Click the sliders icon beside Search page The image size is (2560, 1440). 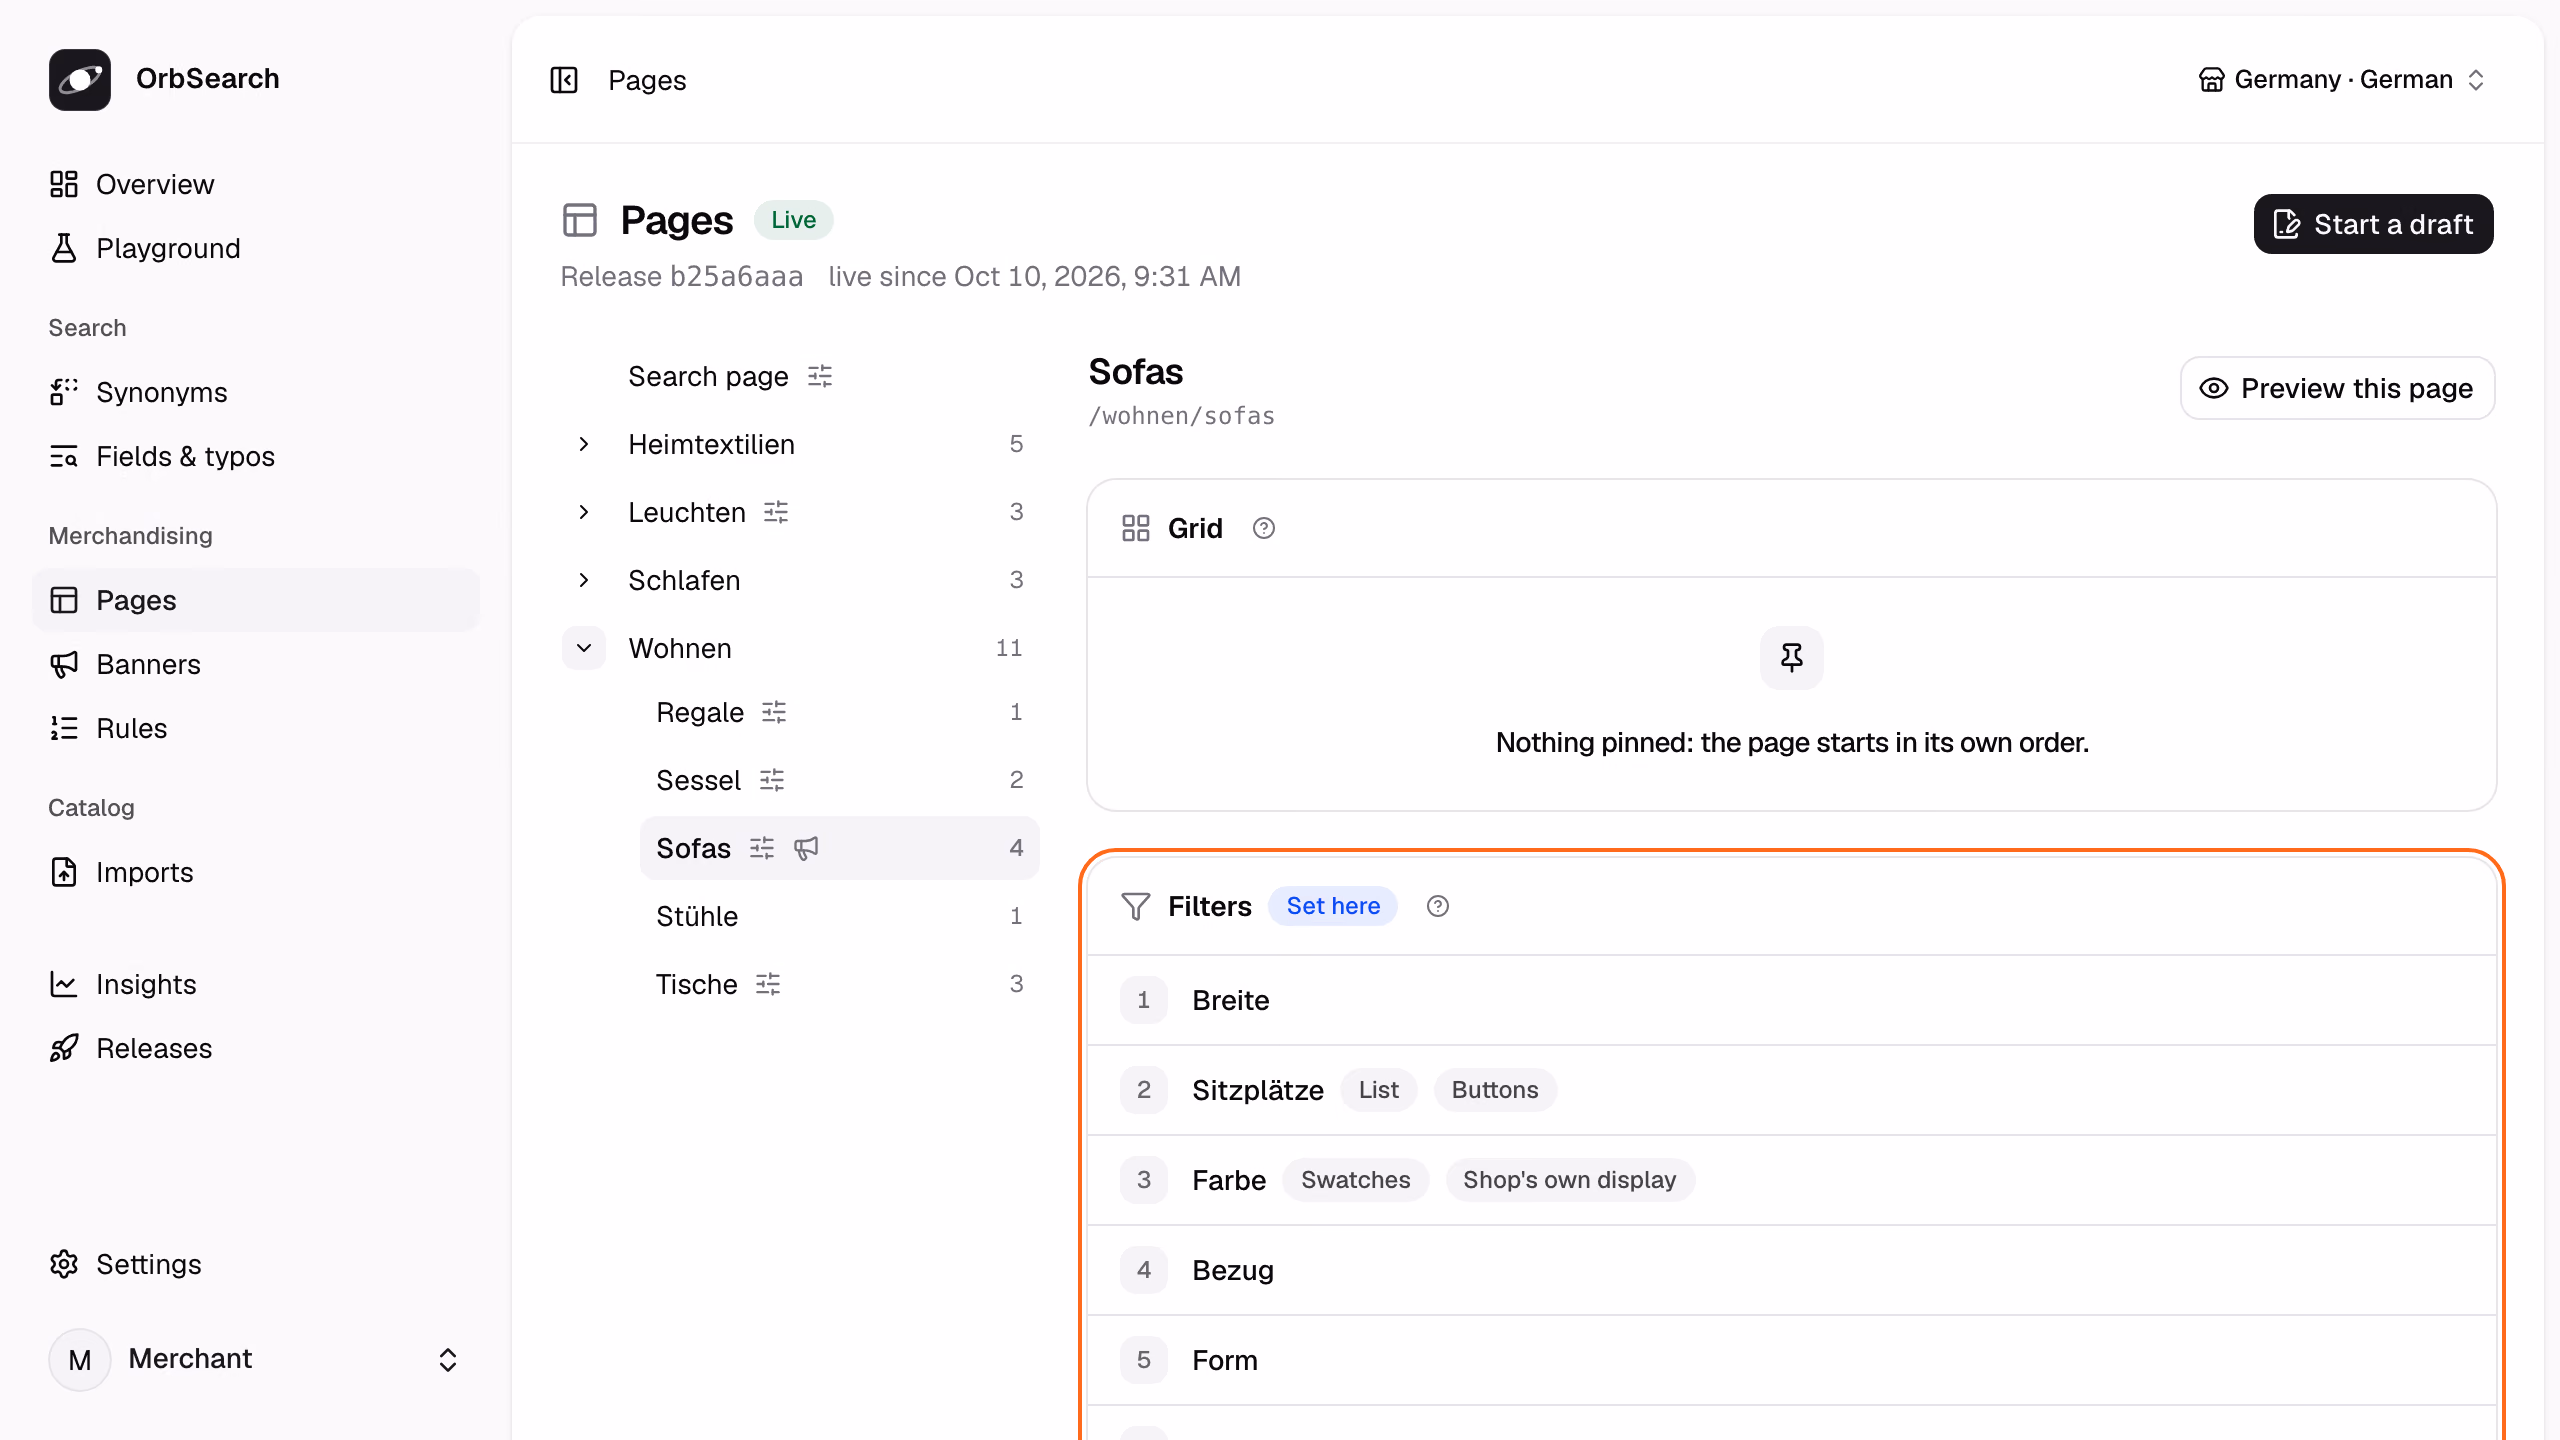[x=820, y=376]
